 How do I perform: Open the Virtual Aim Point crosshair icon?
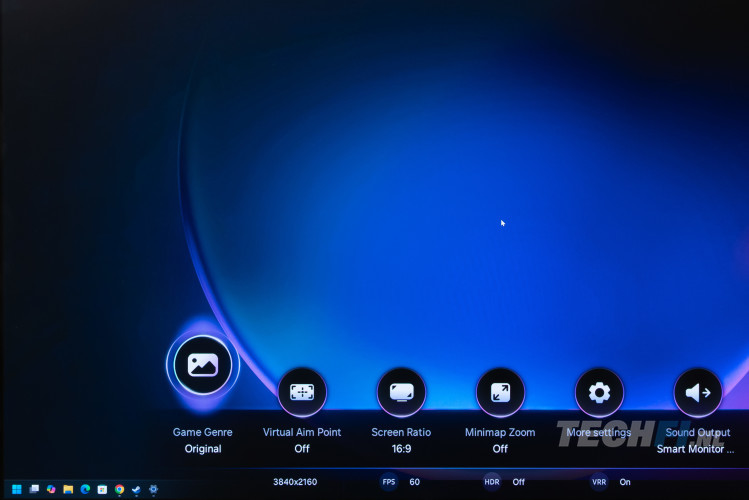pos(302,393)
